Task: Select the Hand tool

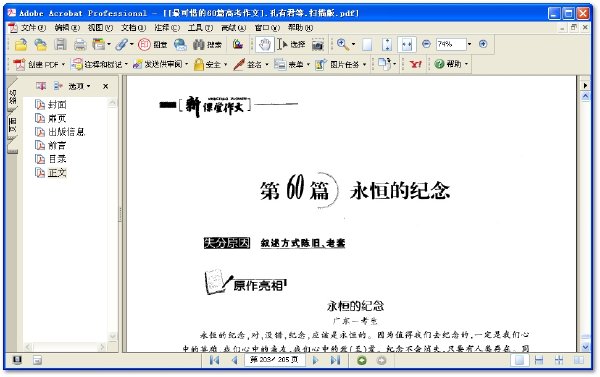Action: pyautogui.click(x=264, y=45)
